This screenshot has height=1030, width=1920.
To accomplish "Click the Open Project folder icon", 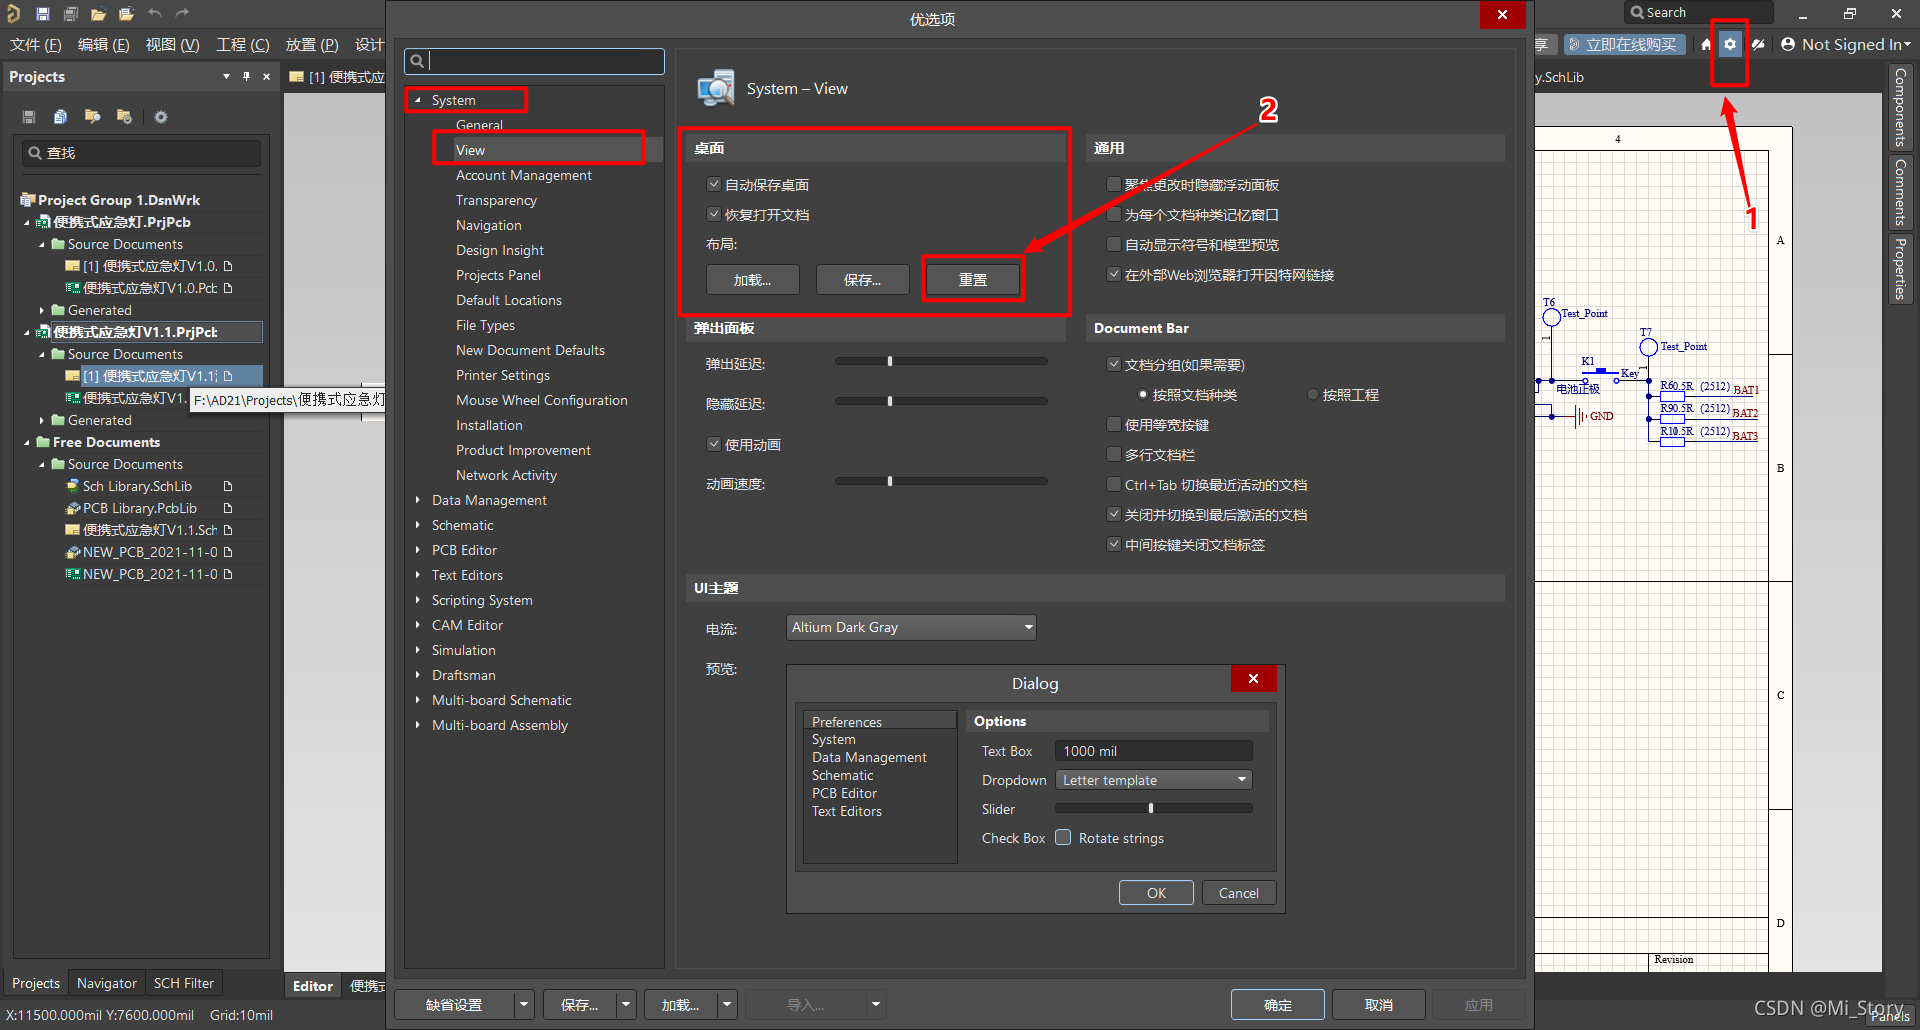I will [x=126, y=14].
